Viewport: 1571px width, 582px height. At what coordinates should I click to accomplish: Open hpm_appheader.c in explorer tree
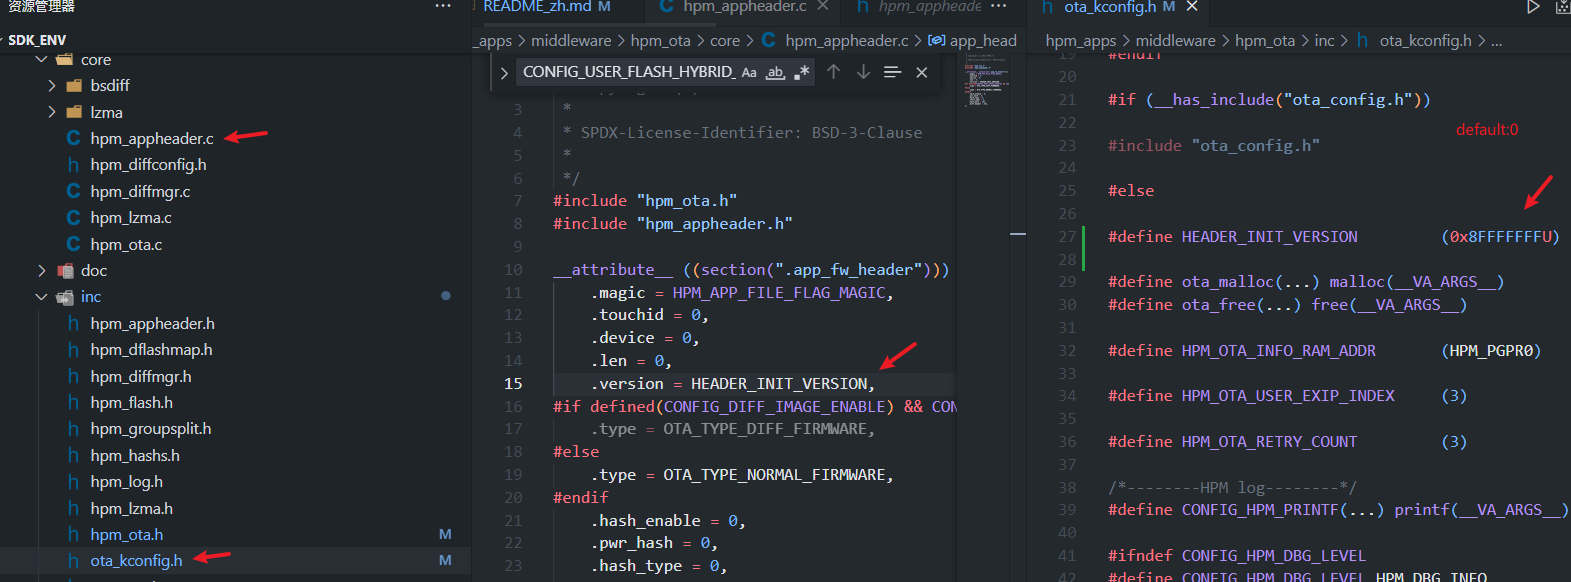[152, 138]
